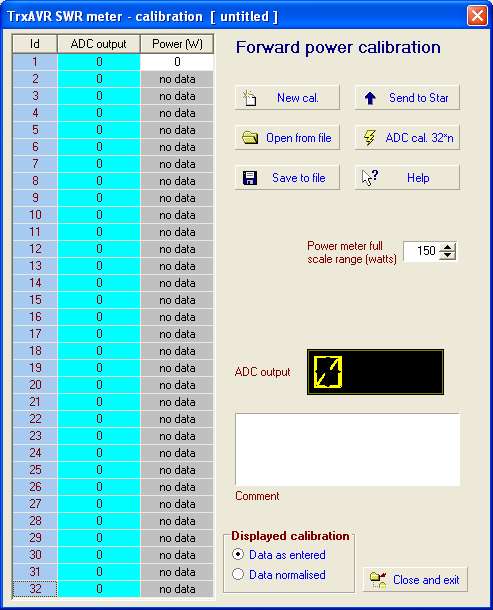The width and height of the screenshot is (493, 610).
Task: Increase the power meter full scale range
Action: click(x=447, y=247)
